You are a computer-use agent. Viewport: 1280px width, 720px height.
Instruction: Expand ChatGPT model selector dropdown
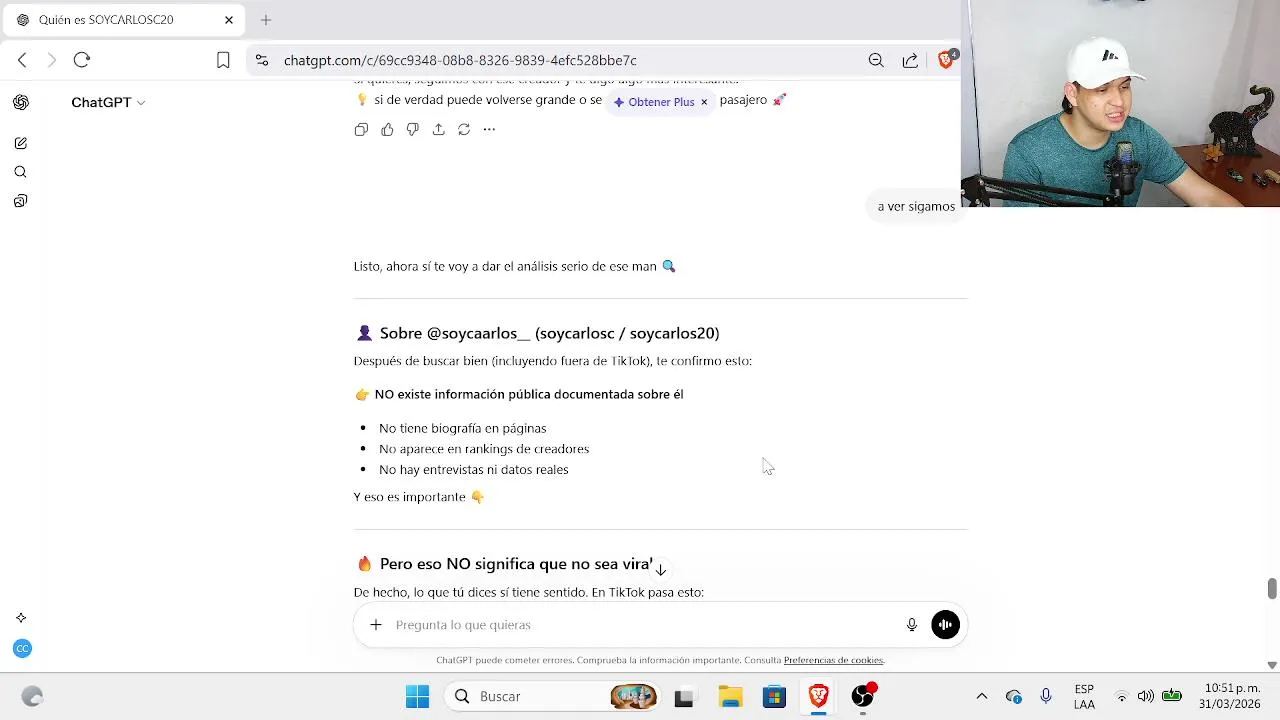coord(108,102)
